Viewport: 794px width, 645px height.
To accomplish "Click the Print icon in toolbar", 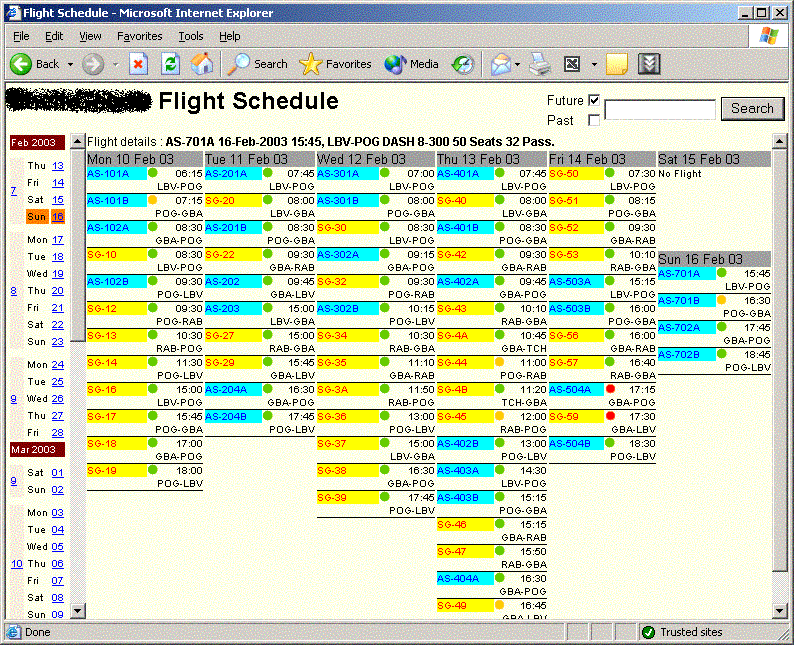I will click(x=540, y=64).
